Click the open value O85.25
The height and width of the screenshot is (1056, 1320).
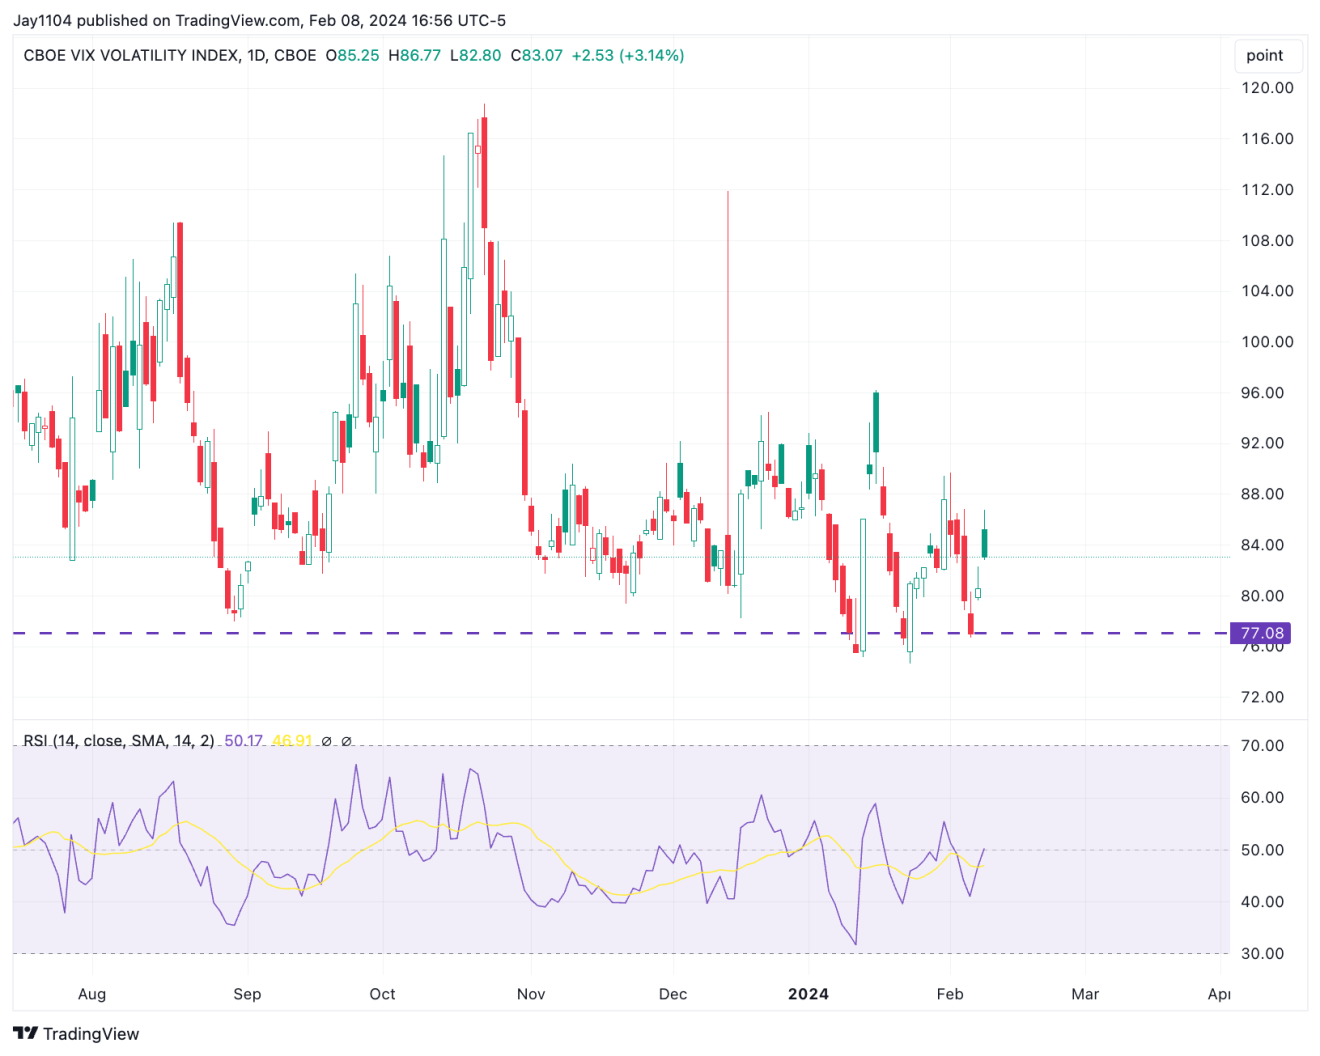pos(353,56)
